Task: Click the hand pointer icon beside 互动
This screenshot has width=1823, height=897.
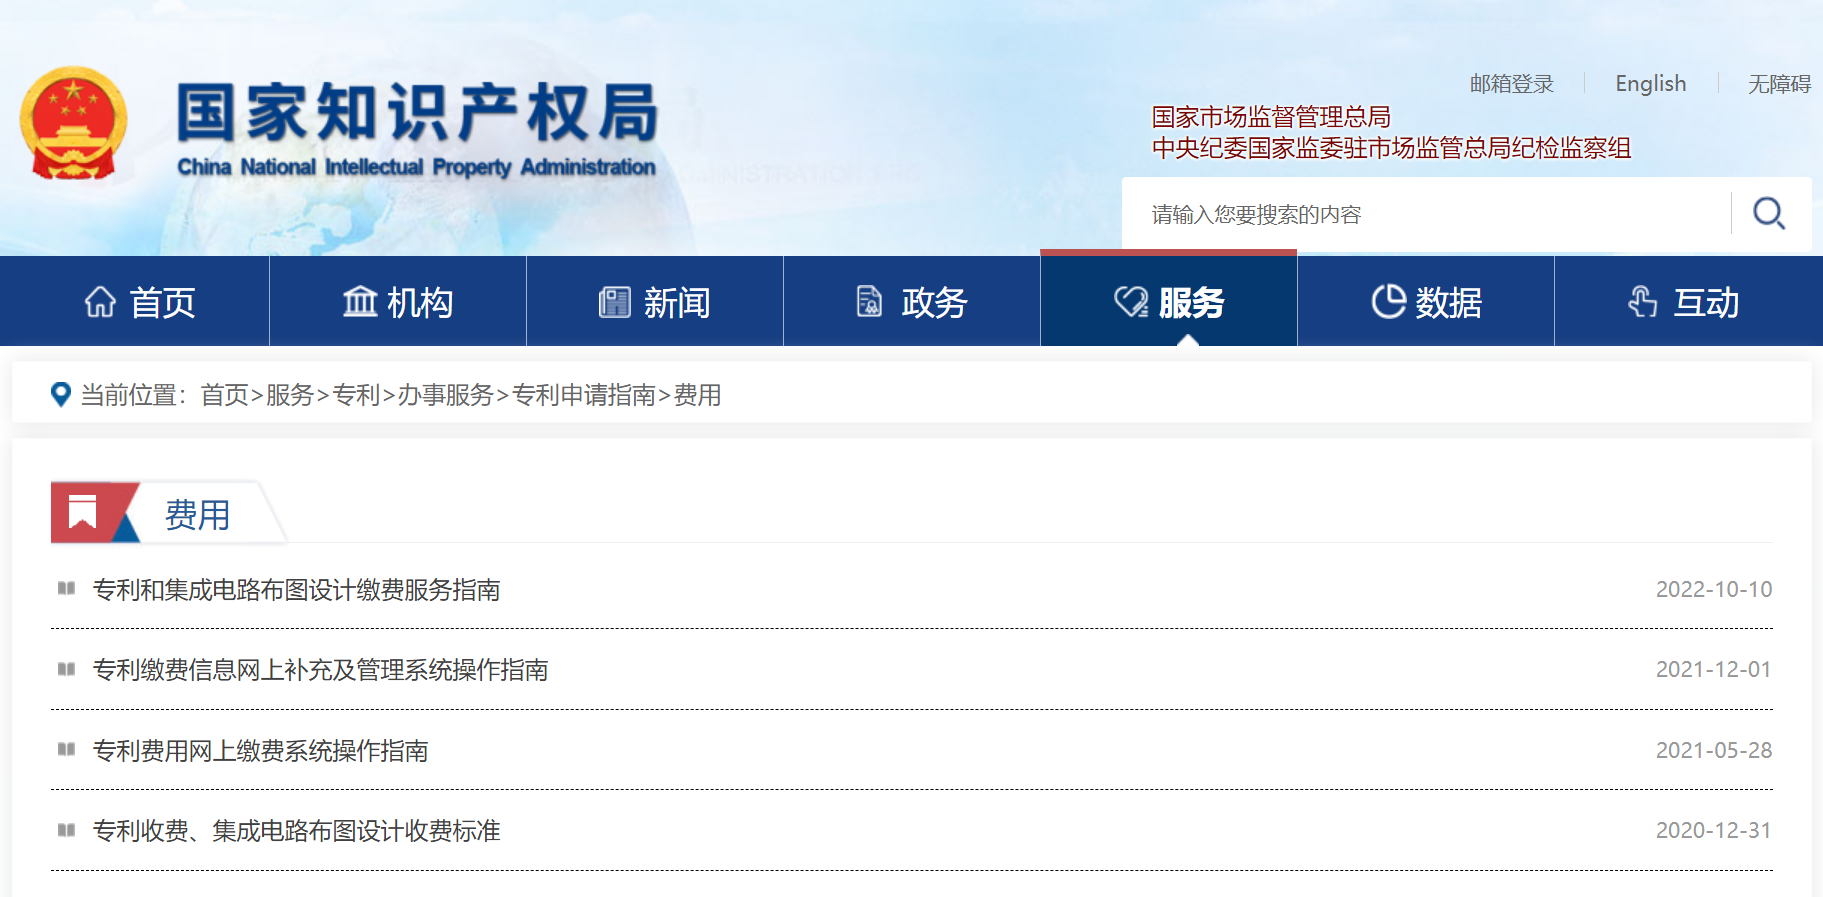Action: (x=1642, y=301)
